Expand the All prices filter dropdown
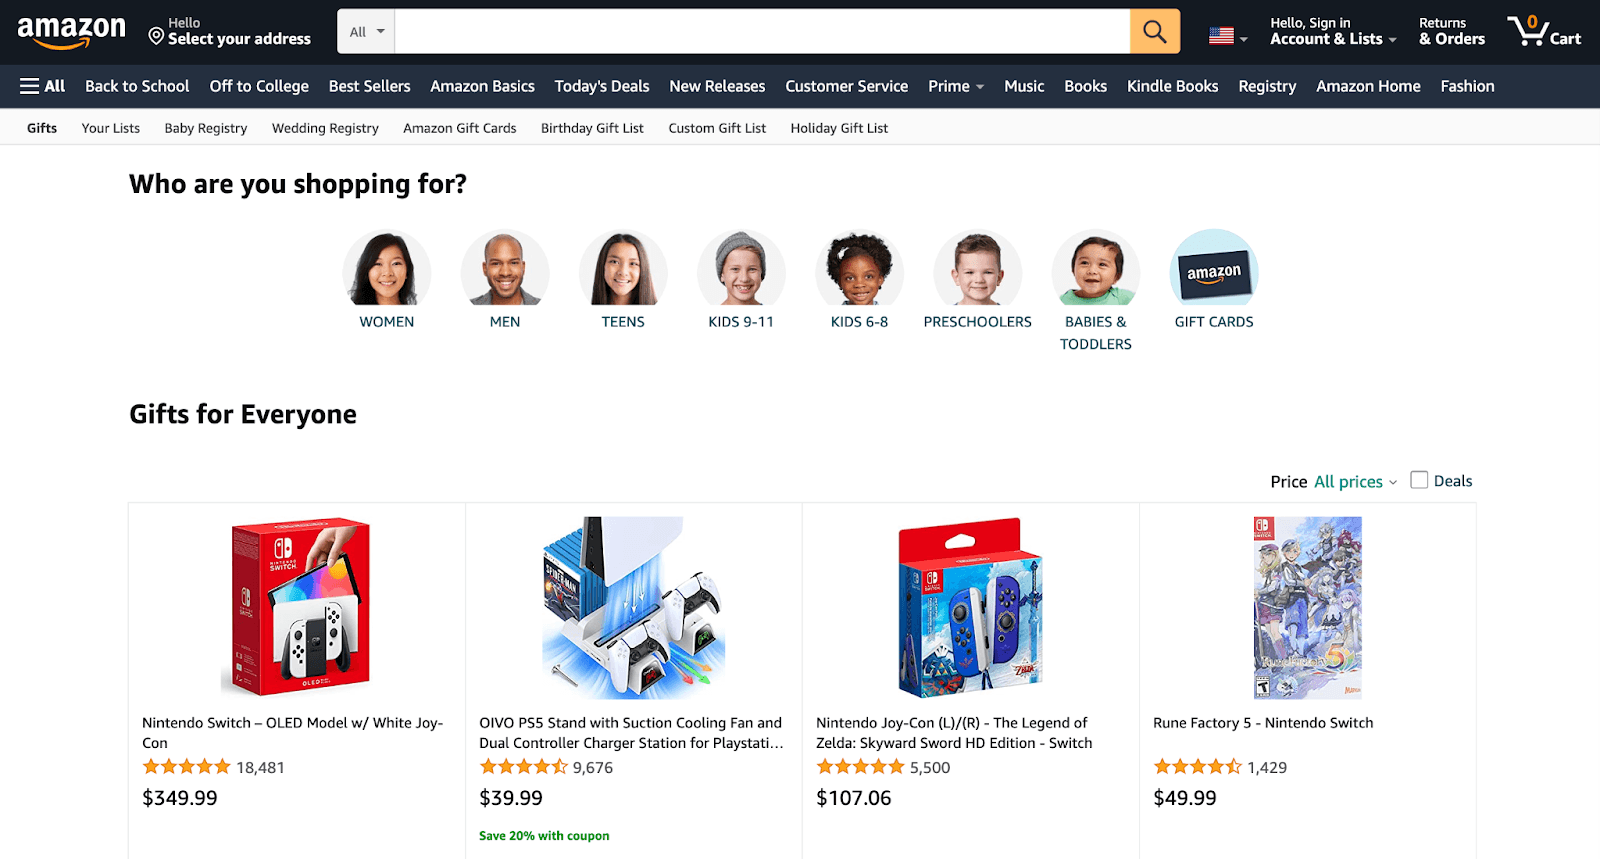This screenshot has height=859, width=1600. tap(1355, 482)
